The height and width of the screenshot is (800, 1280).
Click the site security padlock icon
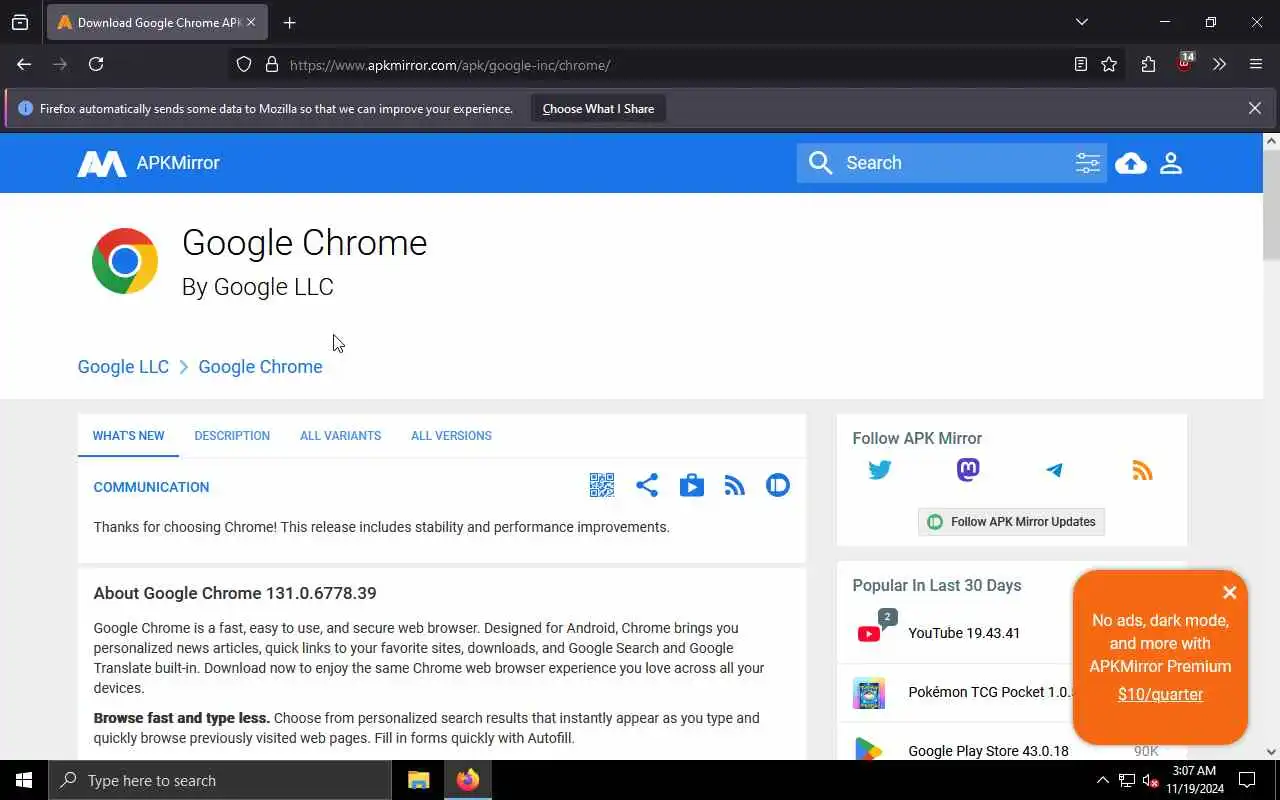coord(271,65)
